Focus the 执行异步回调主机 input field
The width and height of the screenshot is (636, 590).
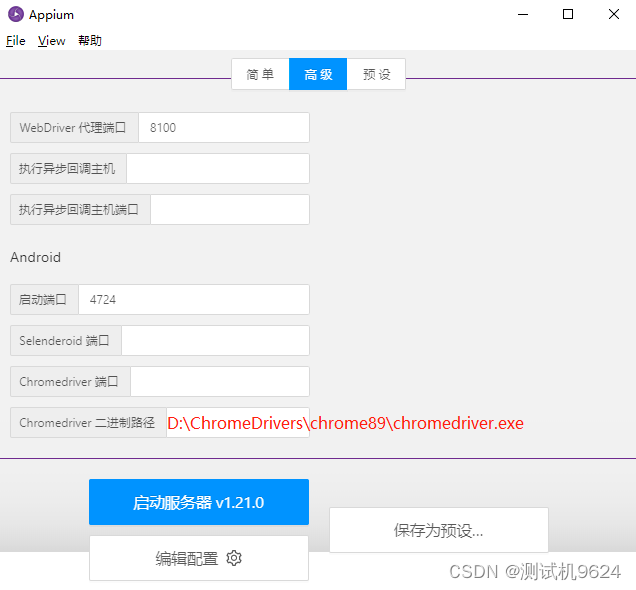pos(218,169)
